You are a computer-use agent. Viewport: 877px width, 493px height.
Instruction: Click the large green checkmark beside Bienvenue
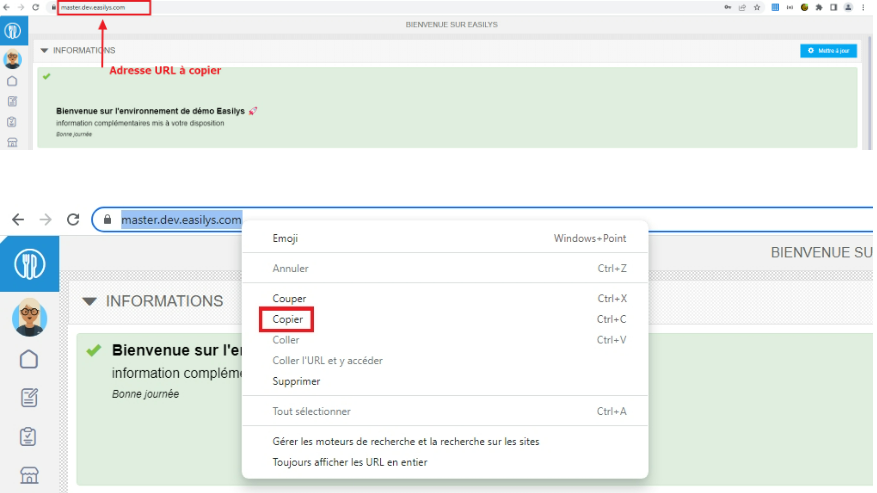click(x=94, y=350)
